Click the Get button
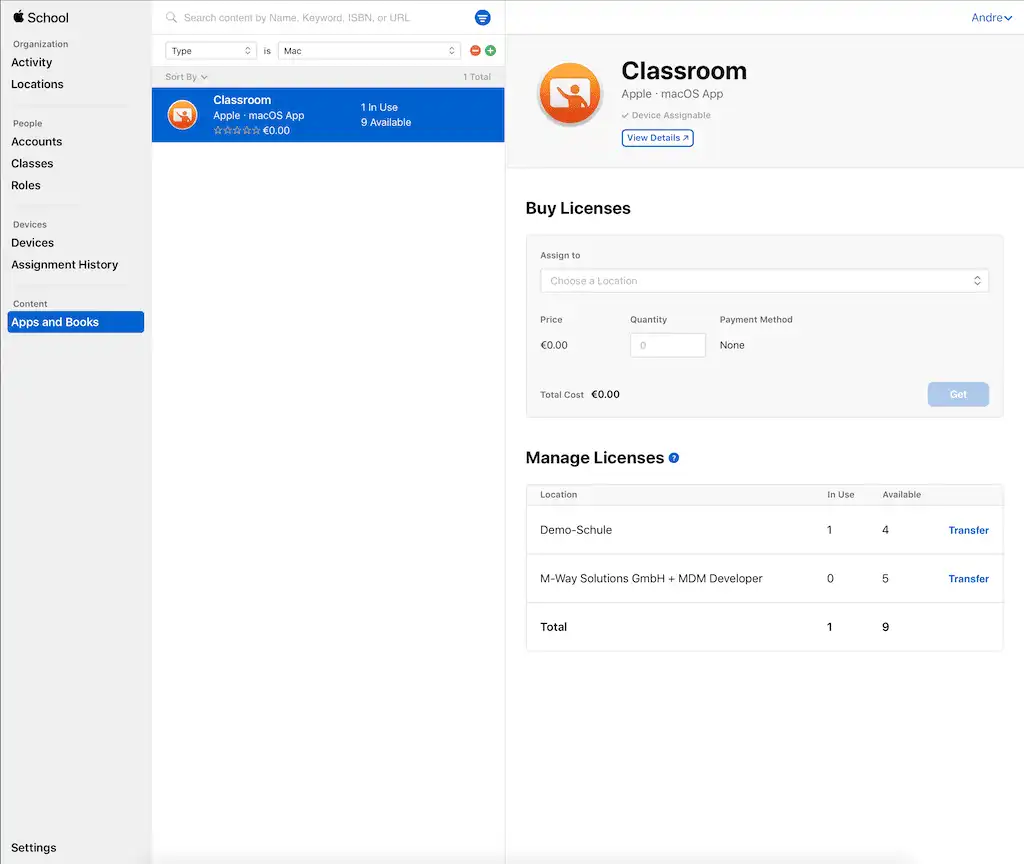This screenshot has width=1024, height=864. point(958,394)
